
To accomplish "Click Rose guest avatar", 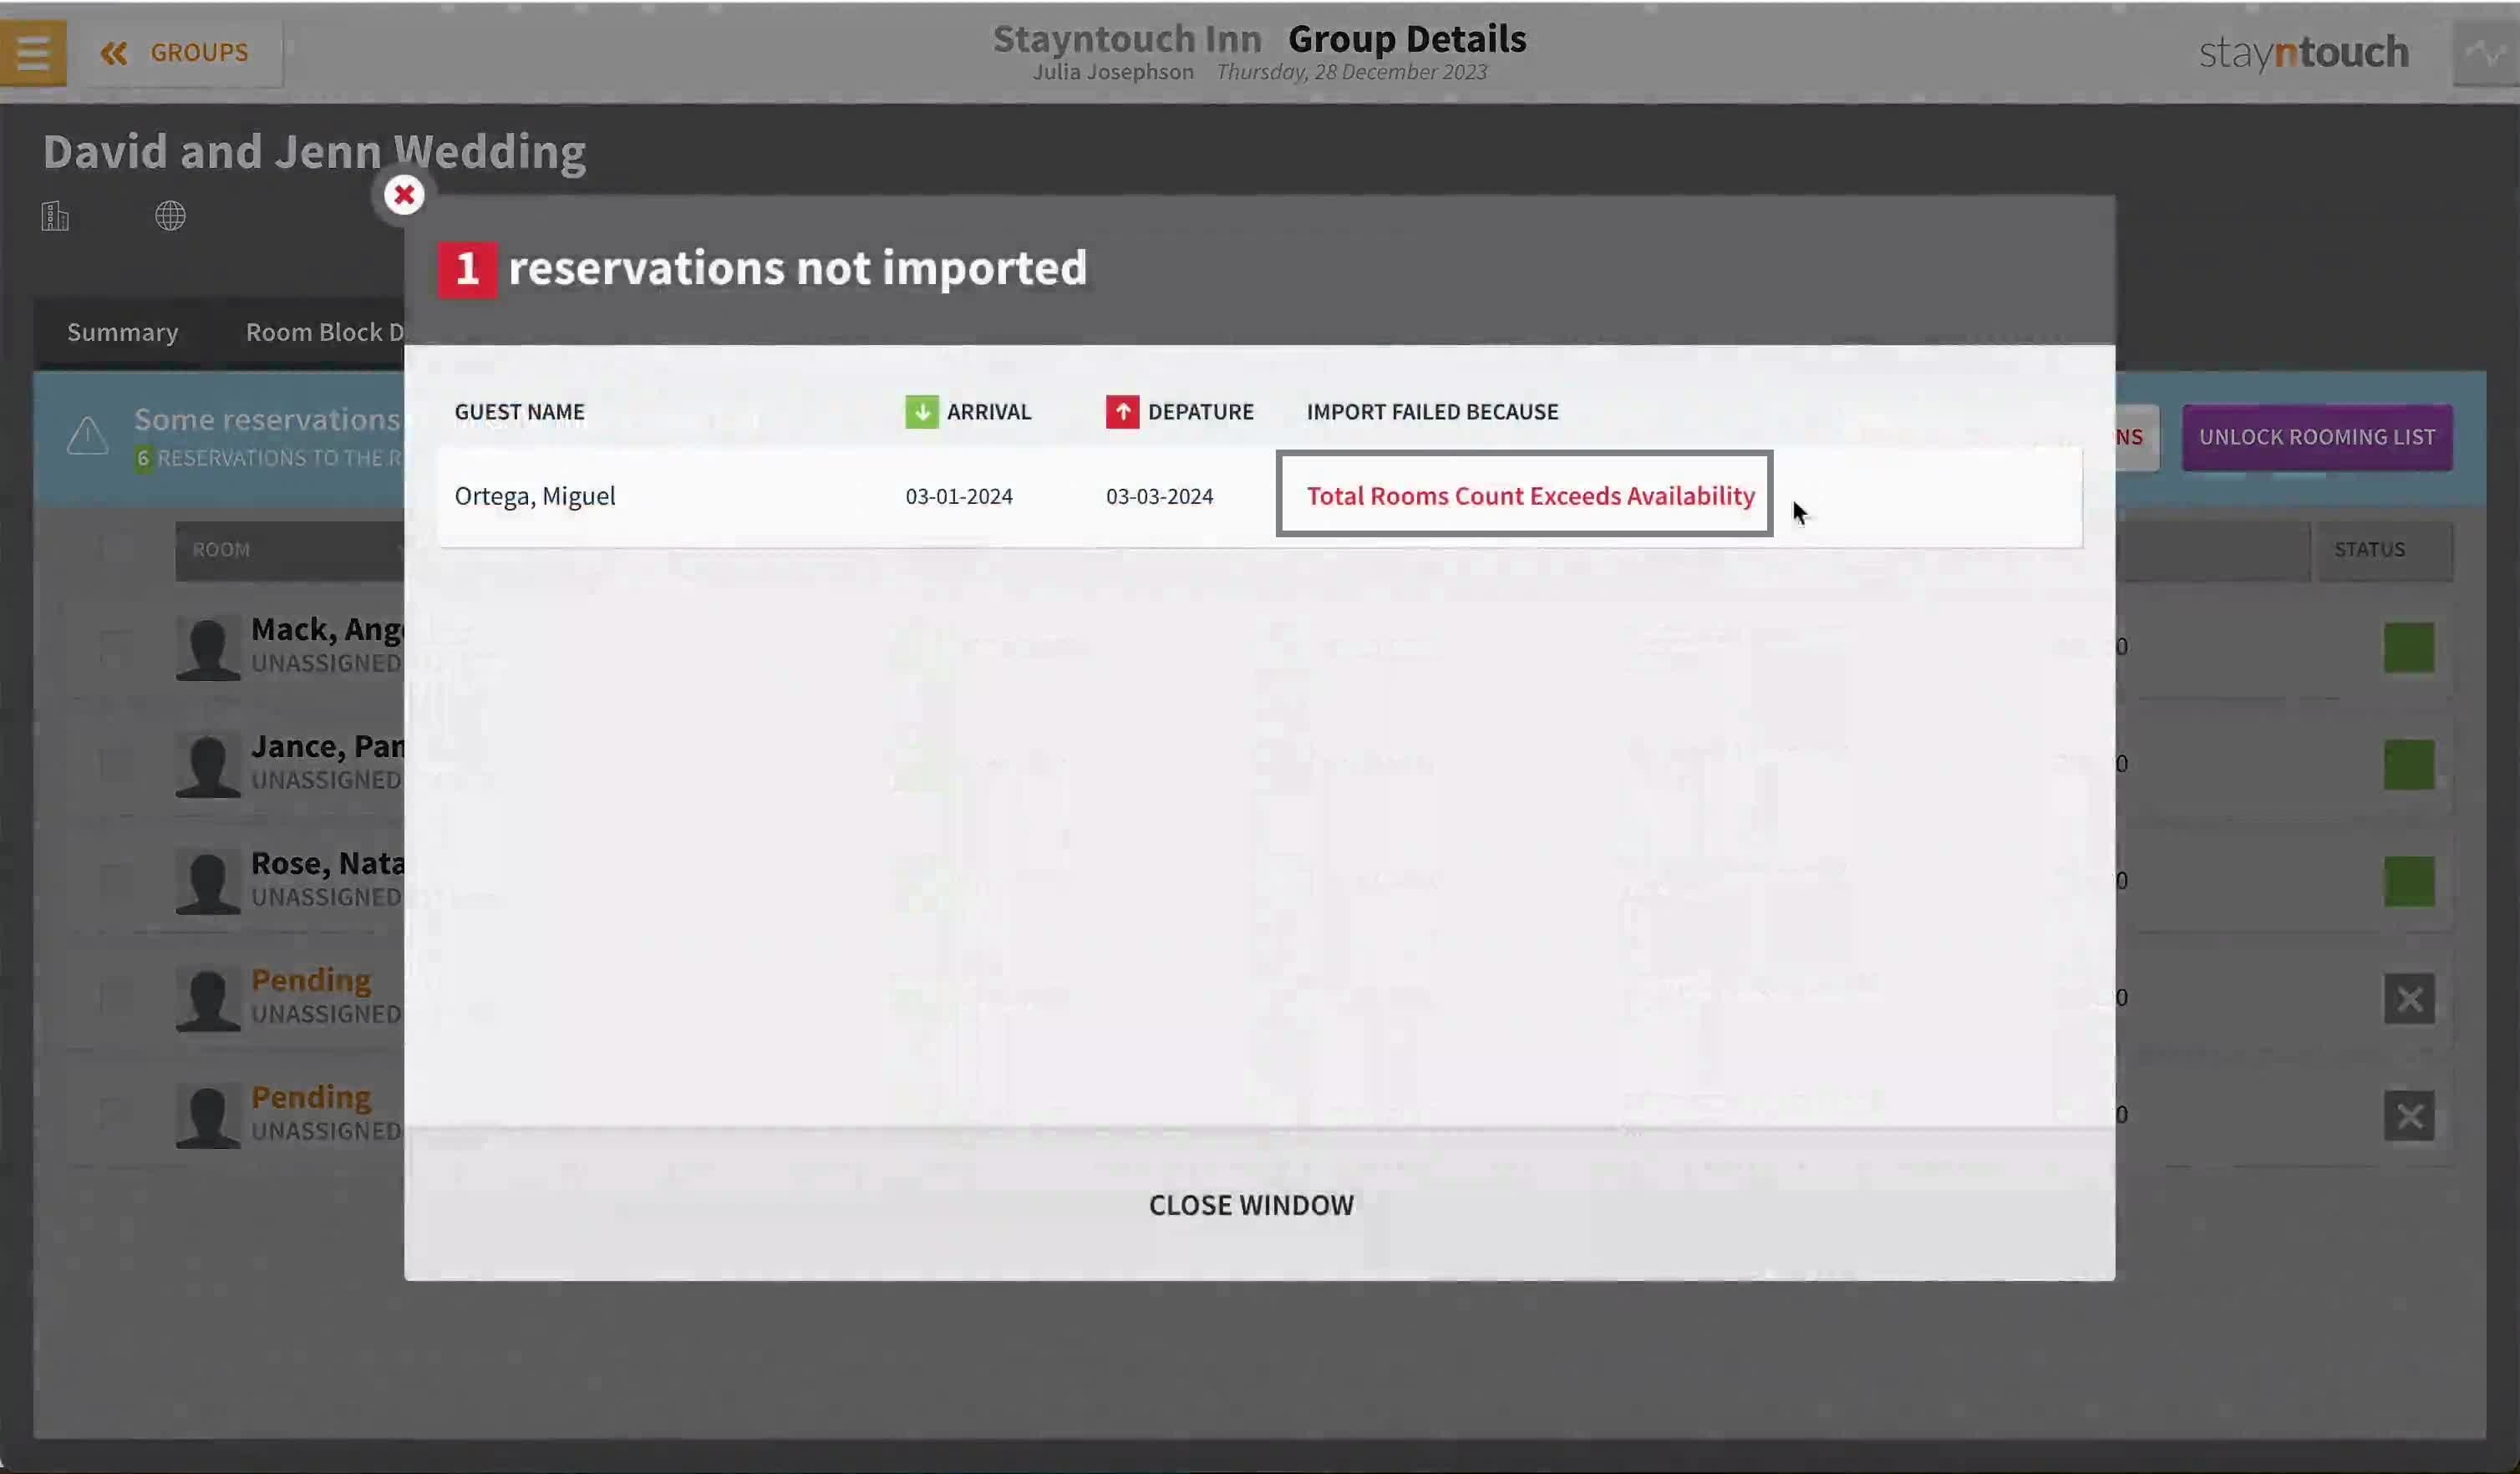I will [208, 882].
